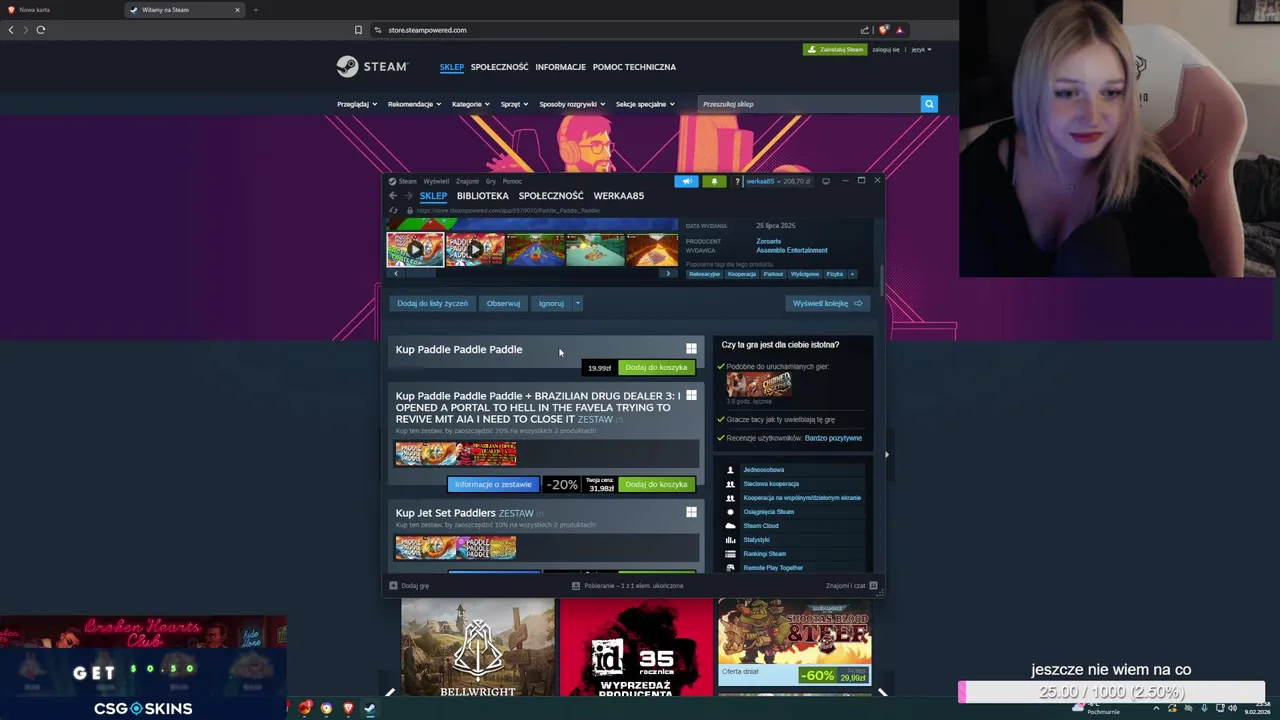
Task: Click the browser back arrow
Action: click(11, 30)
